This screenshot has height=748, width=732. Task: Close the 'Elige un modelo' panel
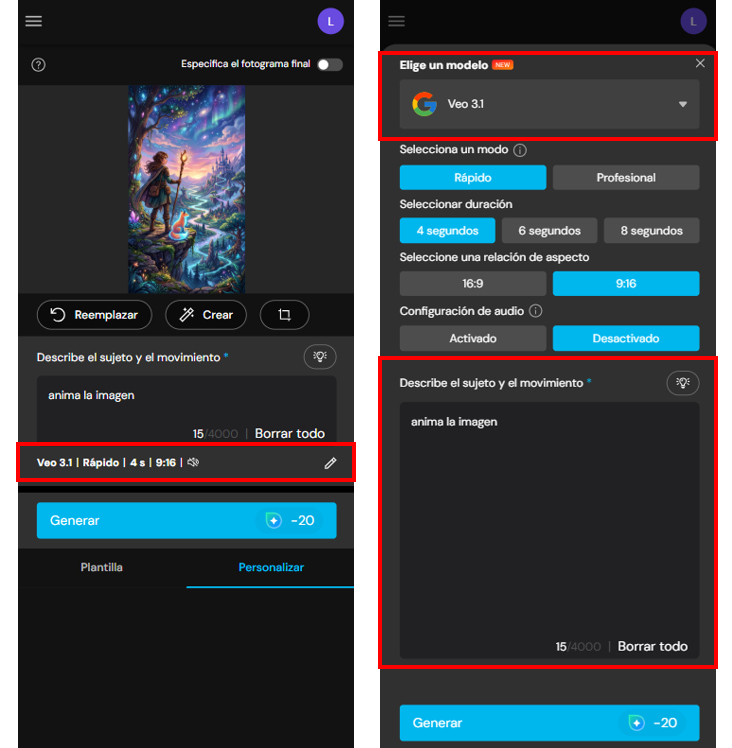(700, 63)
